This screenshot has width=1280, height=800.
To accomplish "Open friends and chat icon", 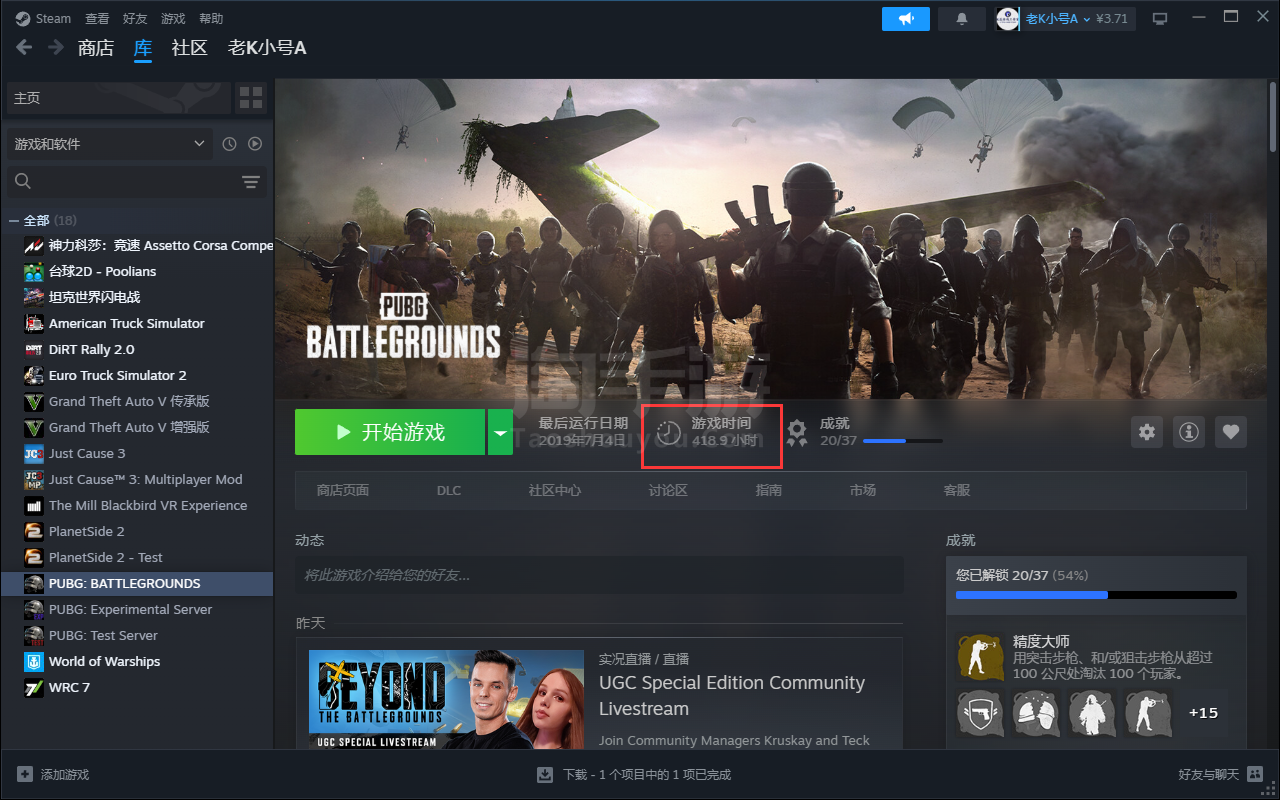I will coord(1253,774).
